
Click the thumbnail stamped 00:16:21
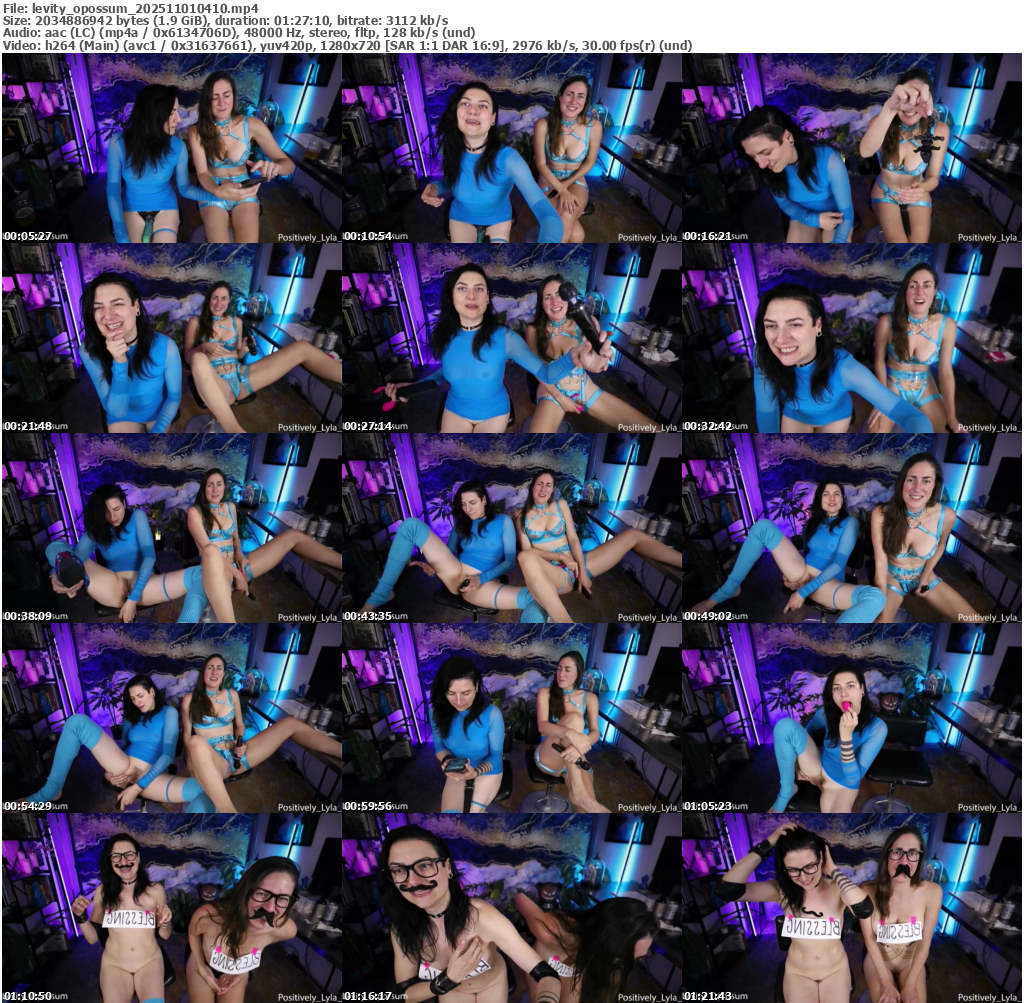click(852, 148)
